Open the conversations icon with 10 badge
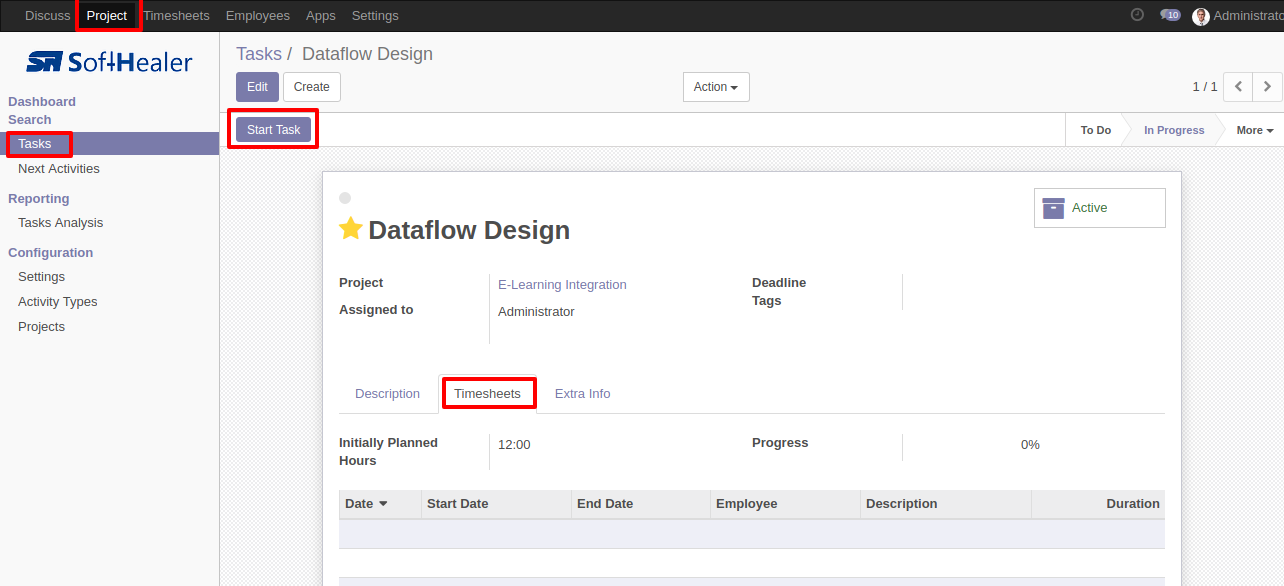Image resolution: width=1284 pixels, height=586 pixels. 1170,15
